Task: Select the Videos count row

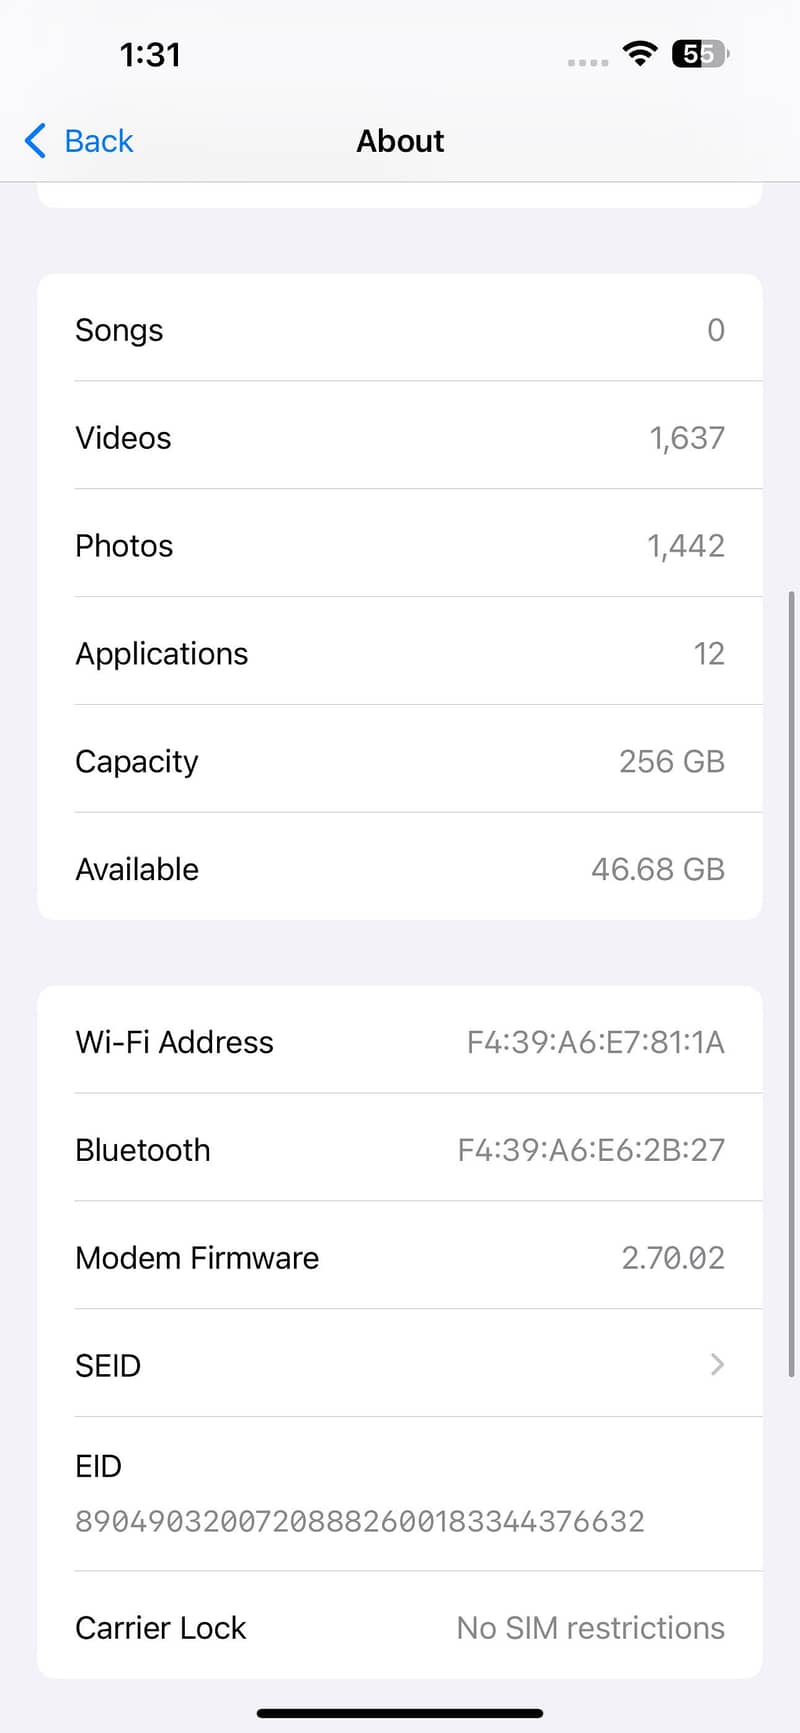Action: [400, 438]
